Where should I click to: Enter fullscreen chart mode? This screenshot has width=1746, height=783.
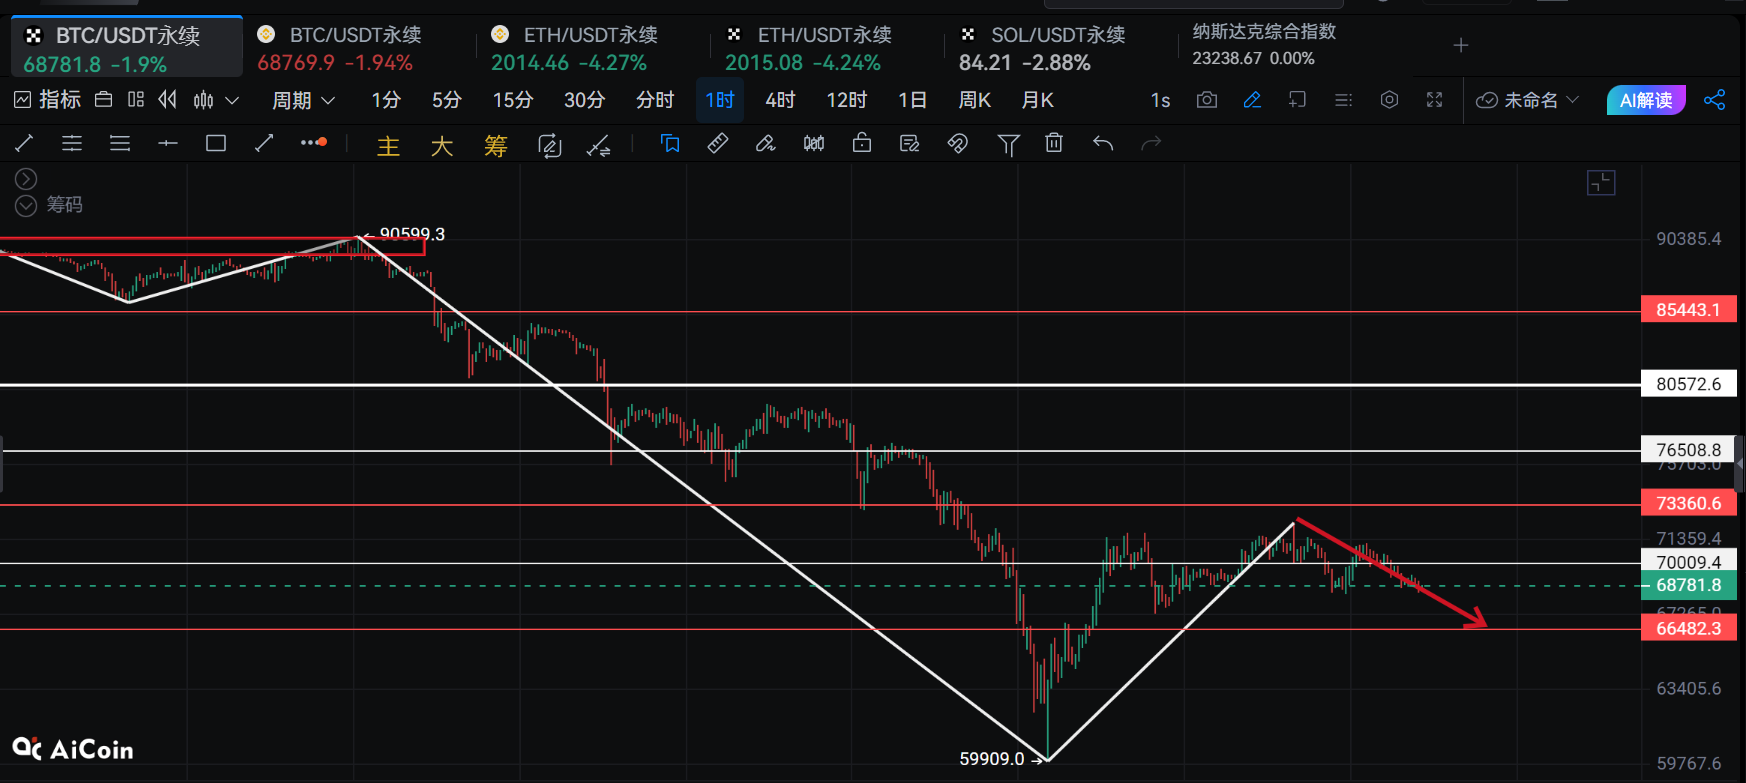click(1434, 100)
